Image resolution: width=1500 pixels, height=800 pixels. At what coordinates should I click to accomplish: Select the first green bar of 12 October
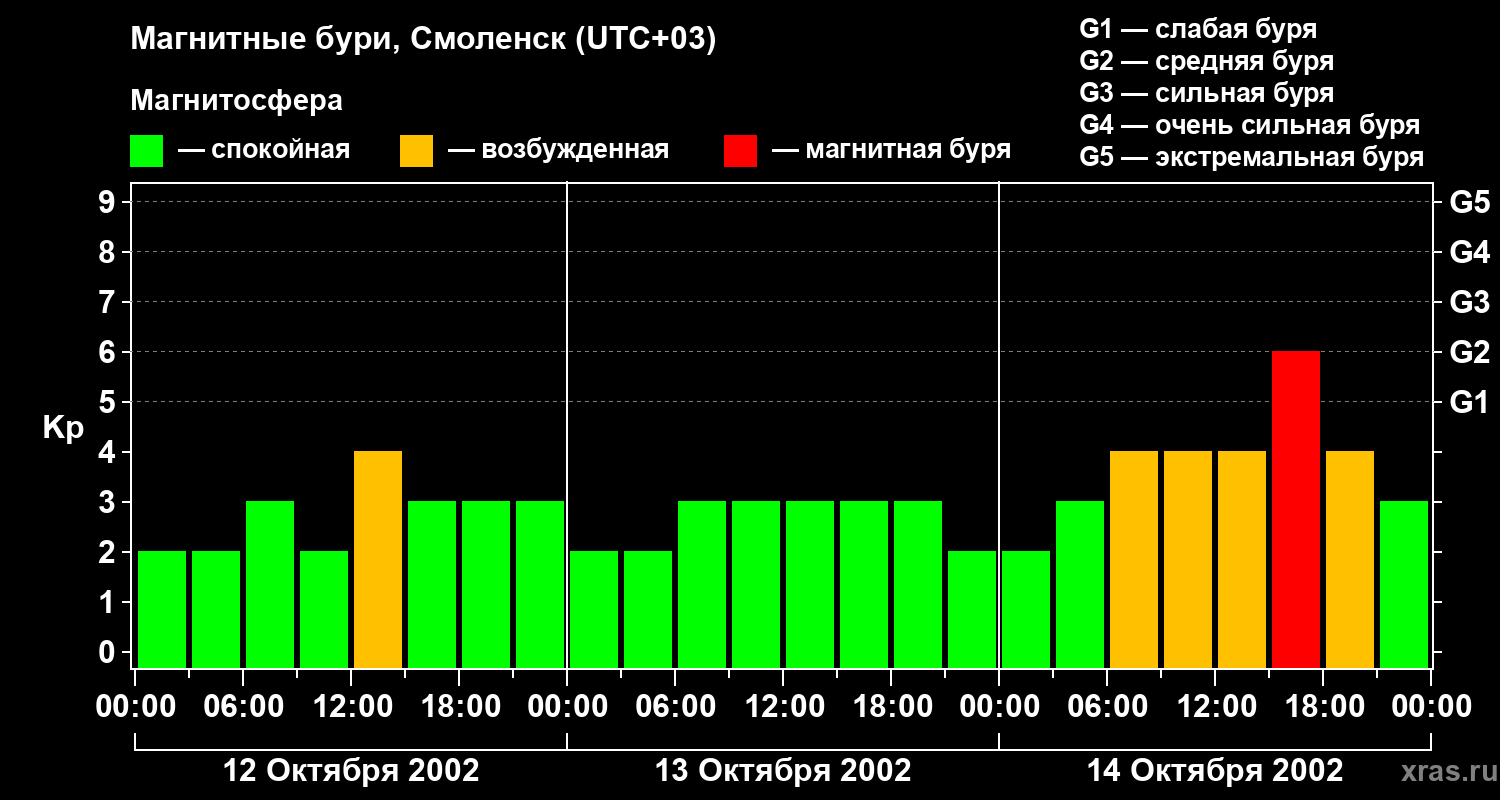162,609
